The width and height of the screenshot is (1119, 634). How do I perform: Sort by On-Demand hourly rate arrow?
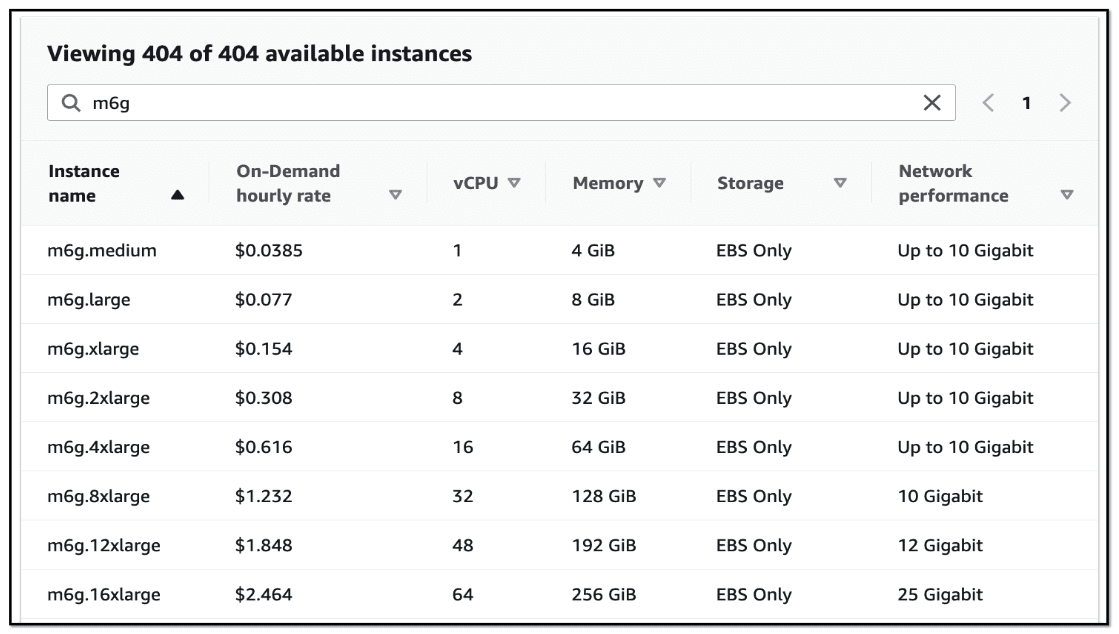click(395, 195)
